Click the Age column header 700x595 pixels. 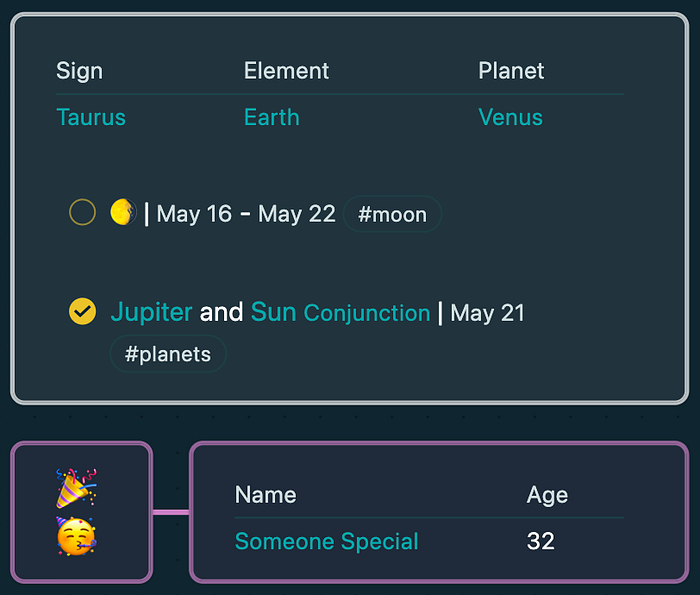click(547, 494)
